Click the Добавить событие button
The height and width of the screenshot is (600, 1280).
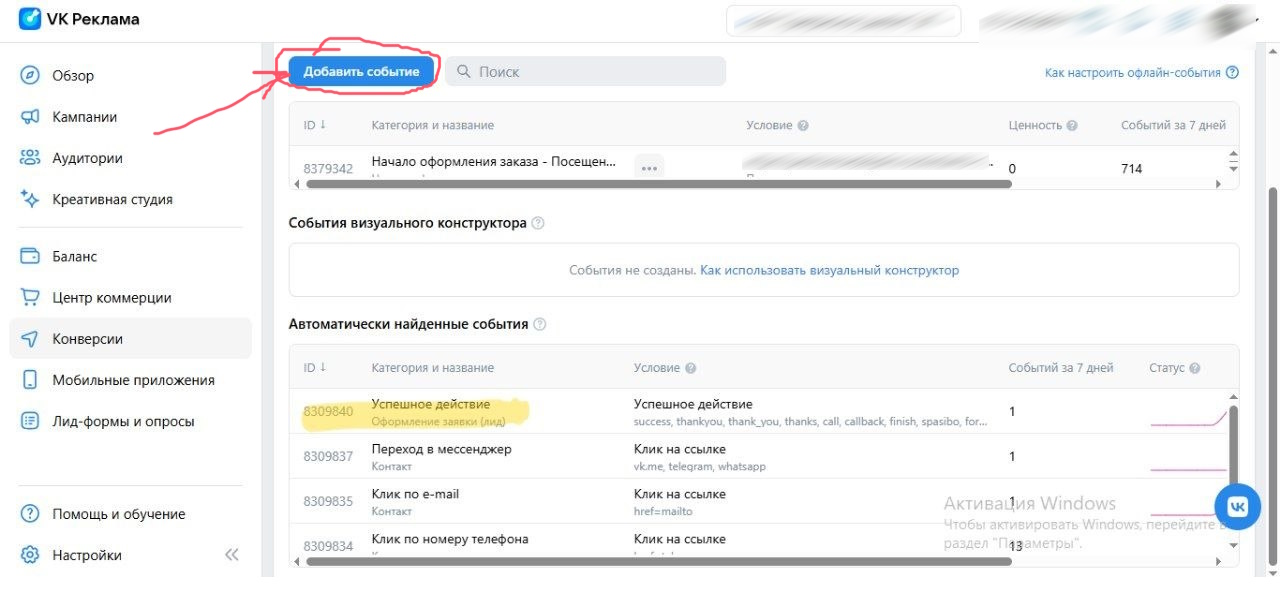tap(362, 71)
